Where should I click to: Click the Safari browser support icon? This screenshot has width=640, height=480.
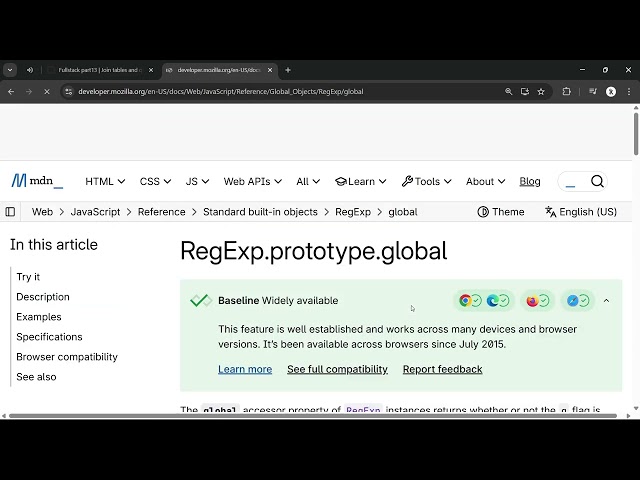coord(573,300)
